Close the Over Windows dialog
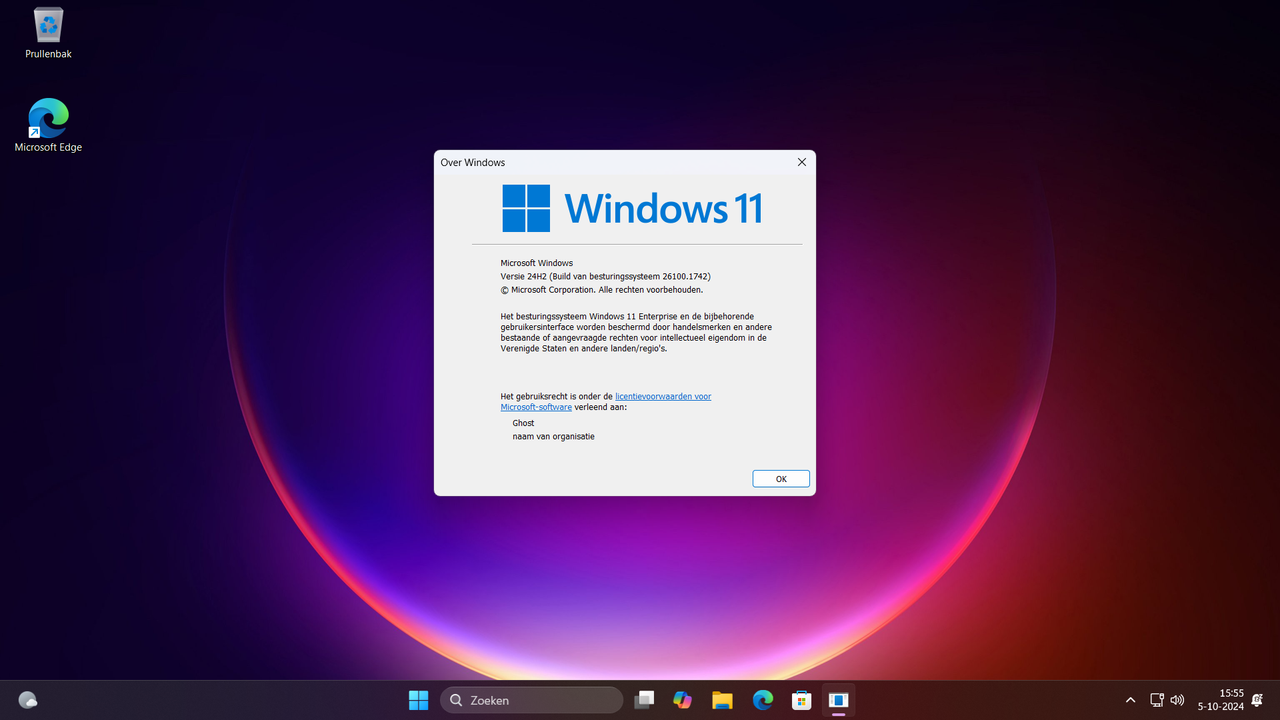The width and height of the screenshot is (1280, 720). [x=801, y=162]
